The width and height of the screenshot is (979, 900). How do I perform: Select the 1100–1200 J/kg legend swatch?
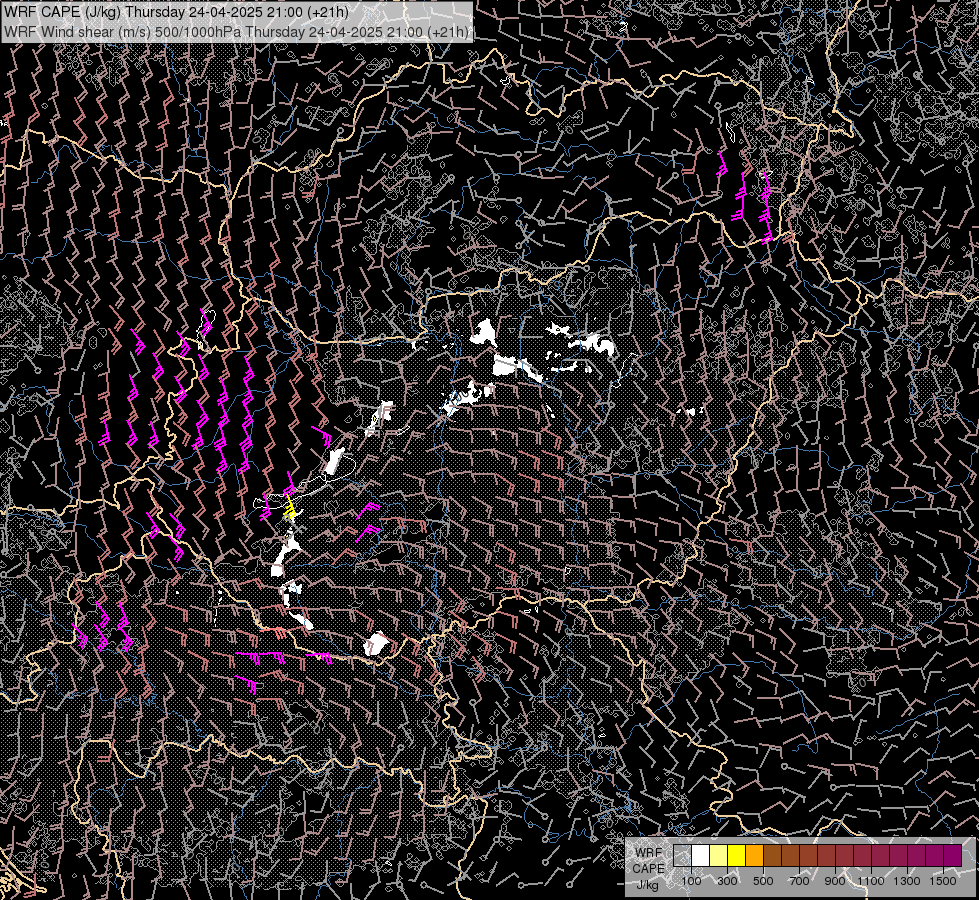pos(880,855)
